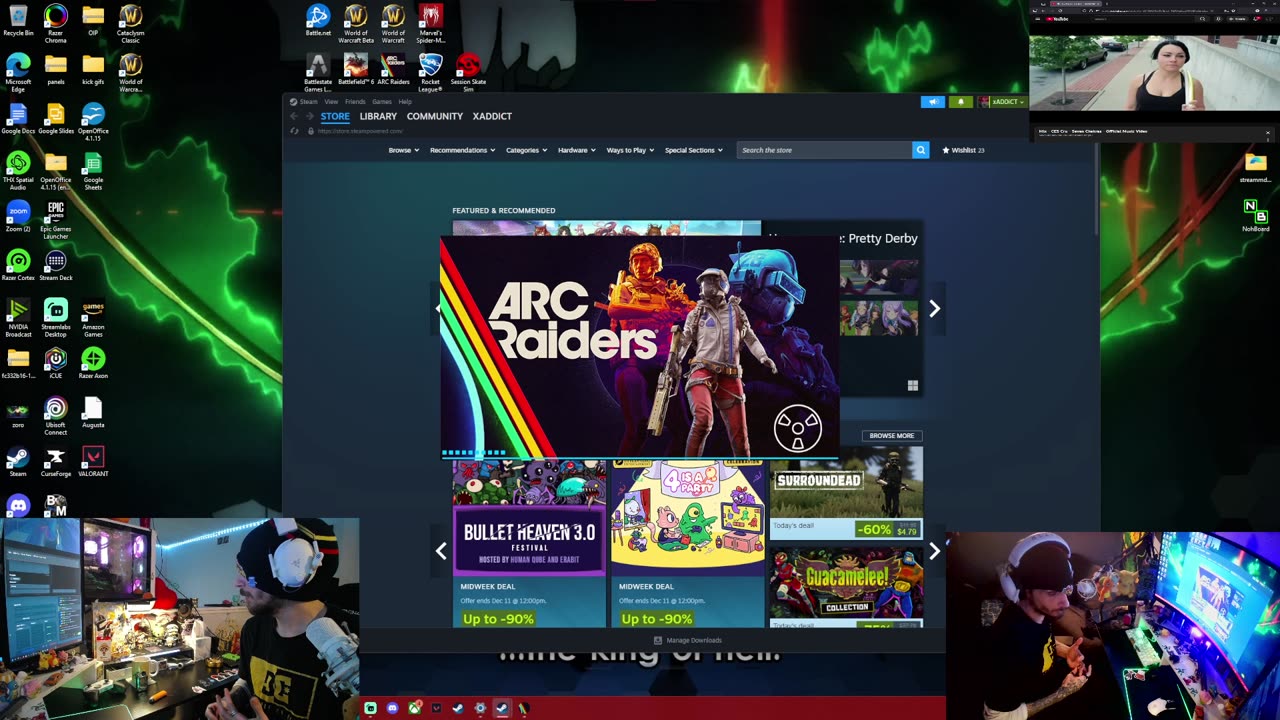
Task: Expand the Browse dropdown in store
Action: (x=403, y=150)
